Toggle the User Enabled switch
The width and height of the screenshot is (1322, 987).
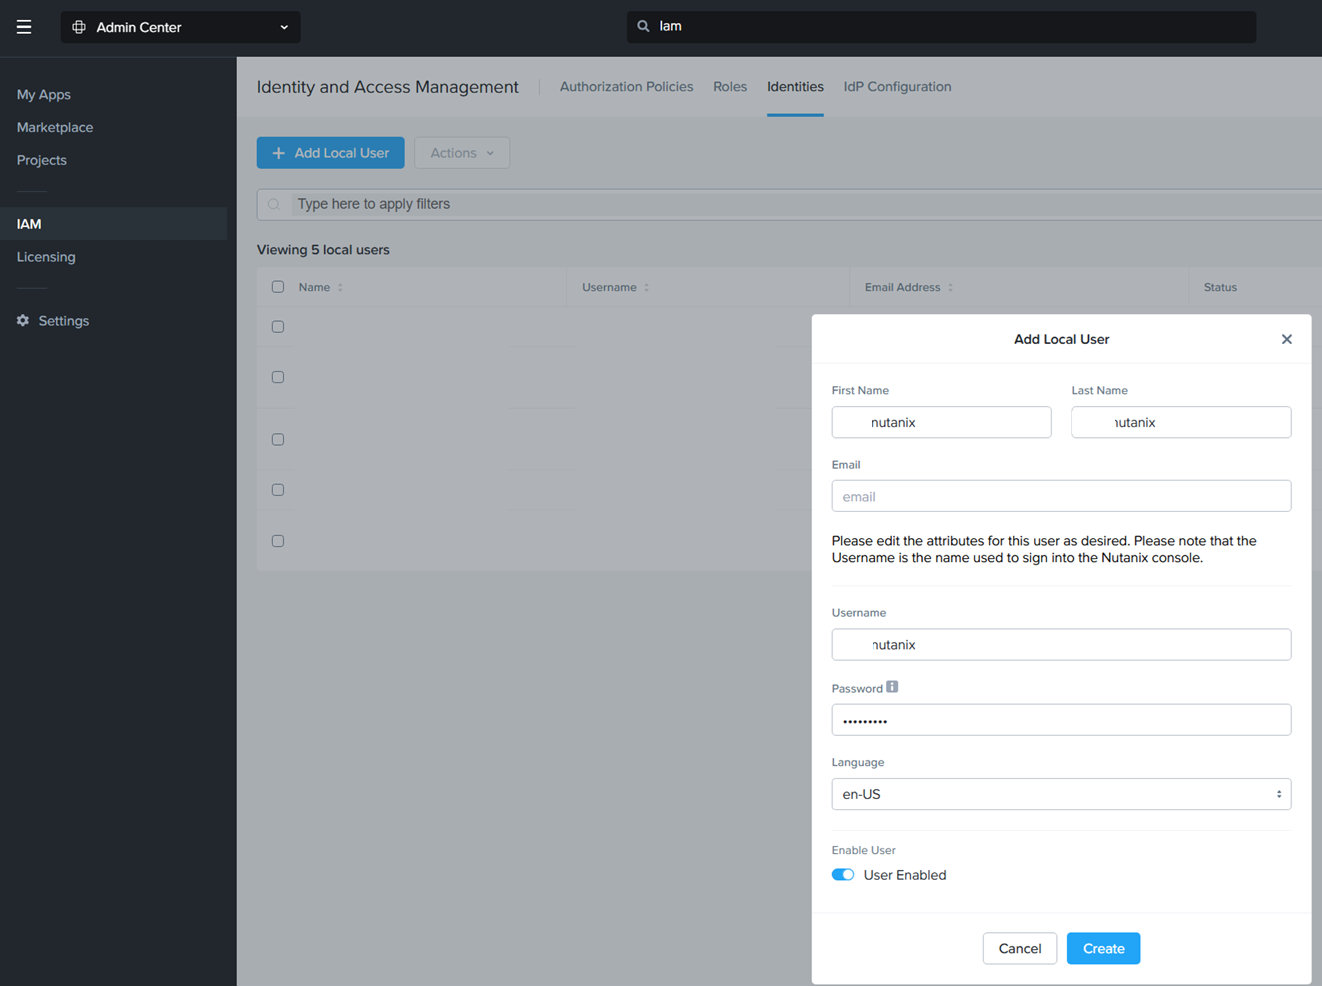coord(843,875)
